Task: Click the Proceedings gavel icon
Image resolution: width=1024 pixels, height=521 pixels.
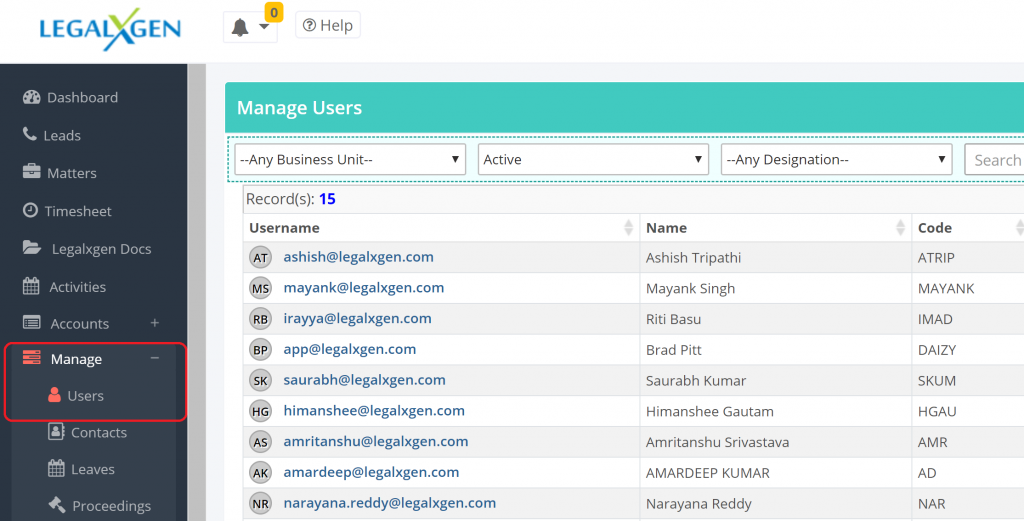Action: (x=56, y=505)
